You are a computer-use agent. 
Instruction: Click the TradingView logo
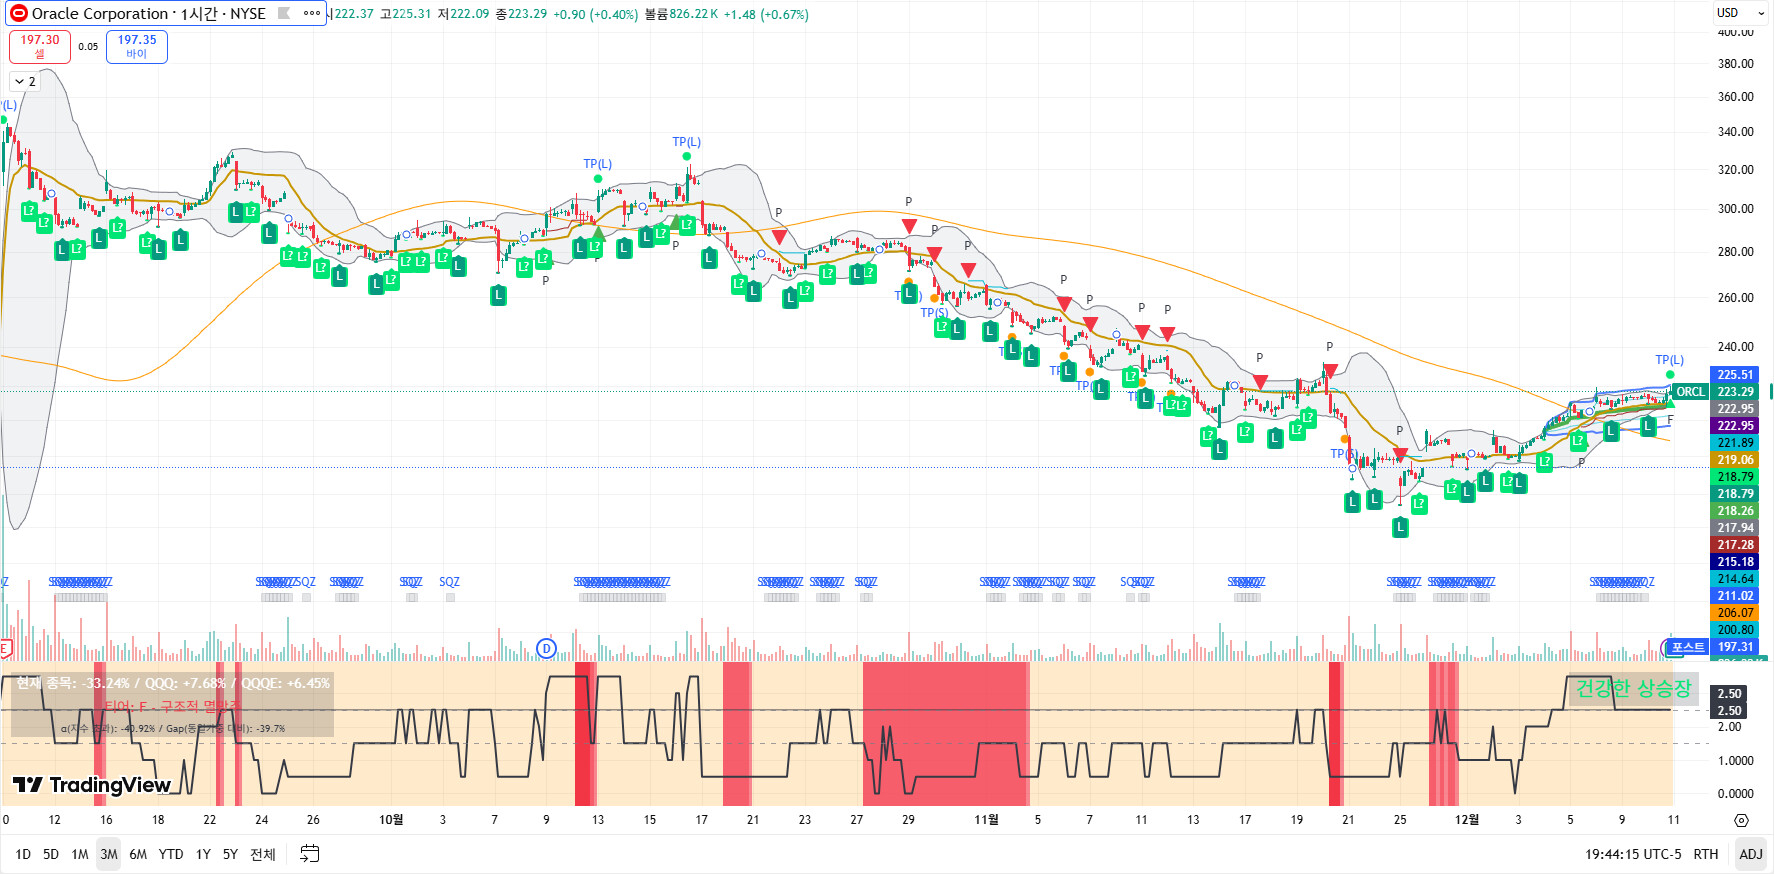coord(92,785)
